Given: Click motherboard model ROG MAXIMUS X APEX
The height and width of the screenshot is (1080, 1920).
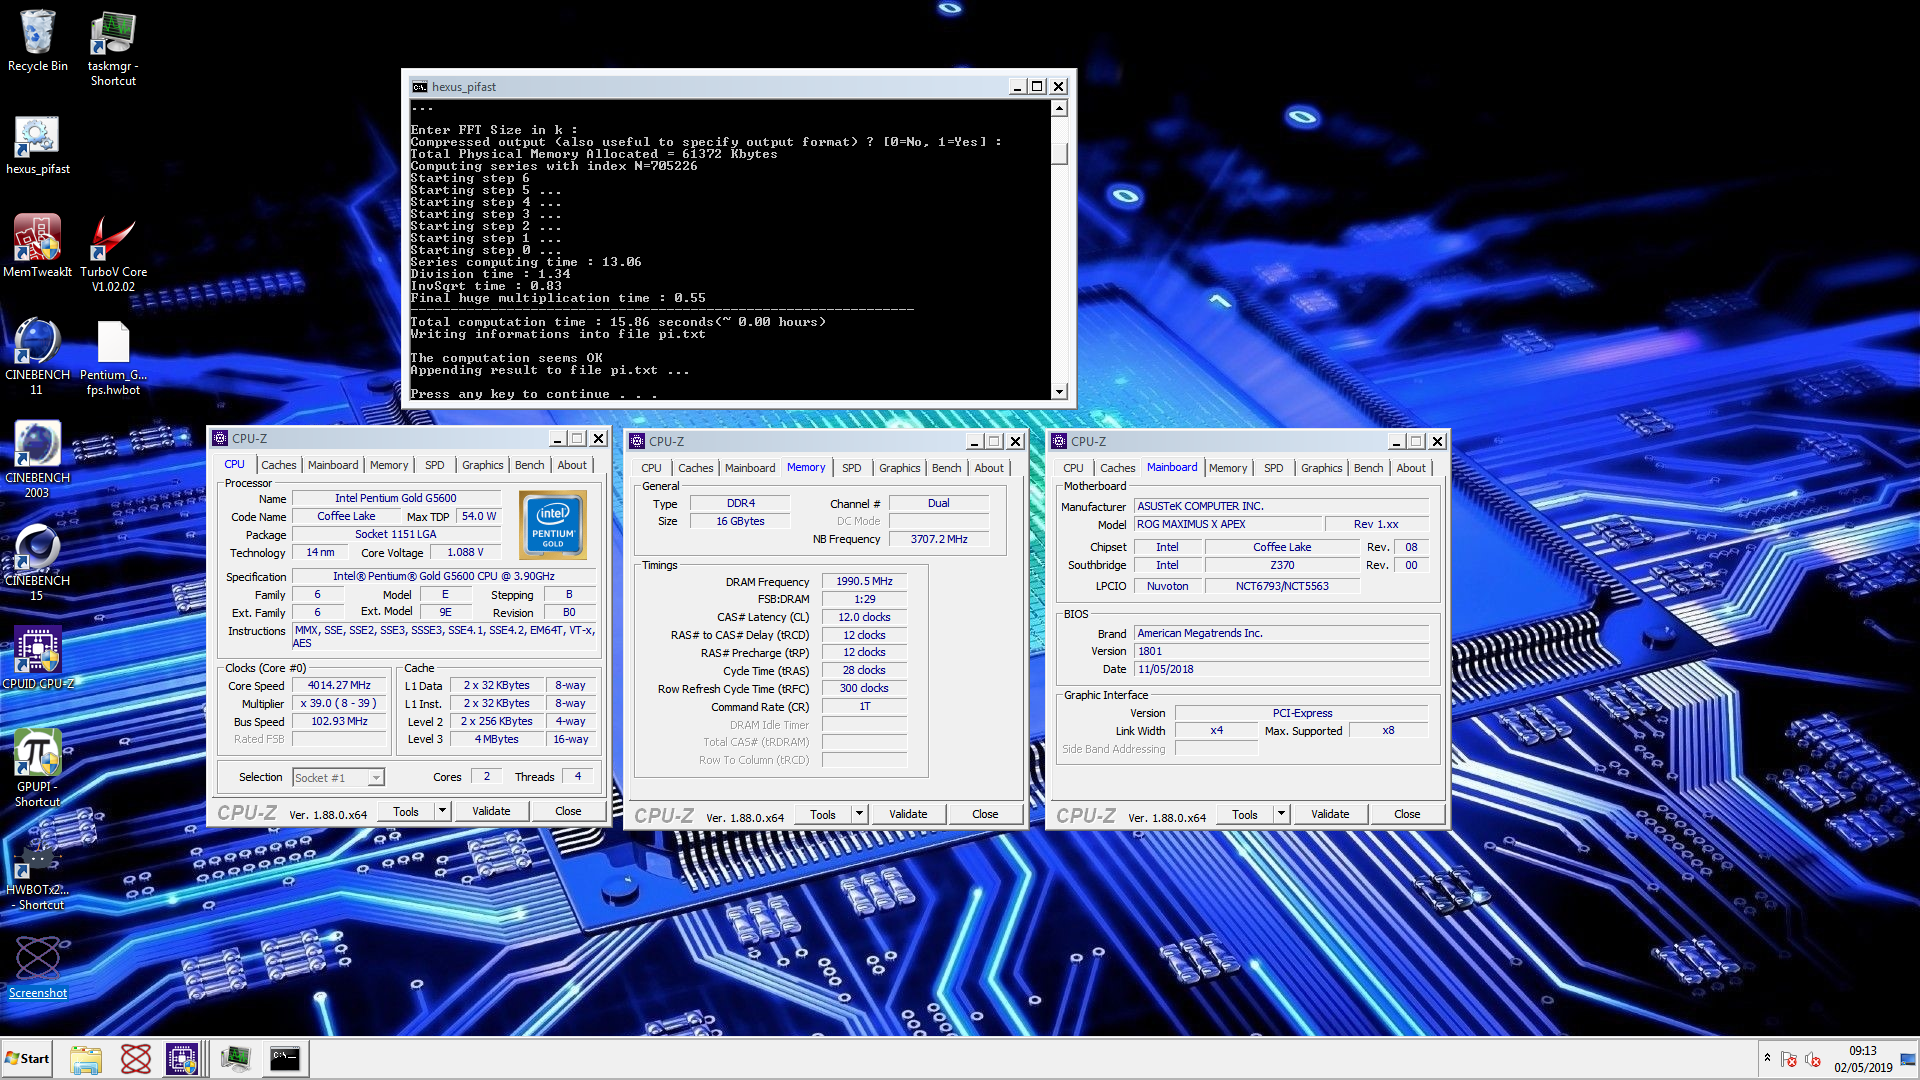Looking at the screenshot, I should (x=1227, y=525).
